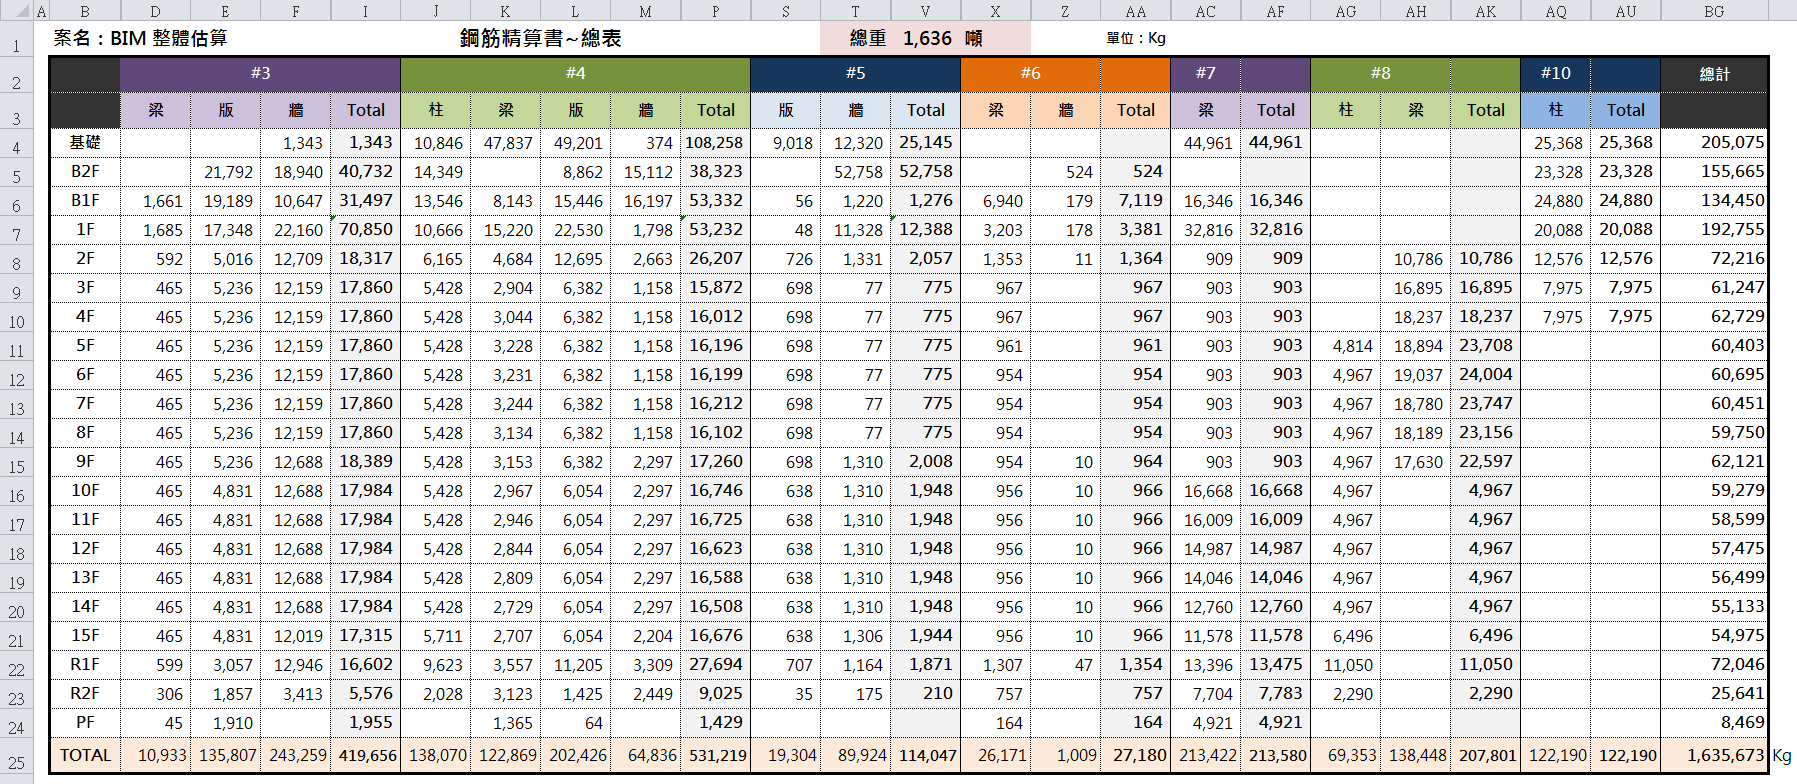Click the 基礎 row label
The height and width of the screenshot is (784, 1797).
[x=85, y=143]
